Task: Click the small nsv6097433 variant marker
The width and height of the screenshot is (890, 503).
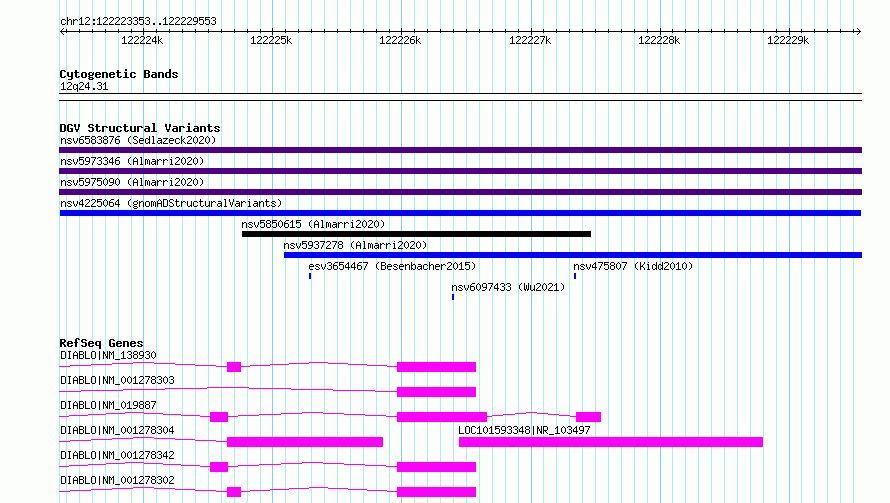Action: click(453, 297)
